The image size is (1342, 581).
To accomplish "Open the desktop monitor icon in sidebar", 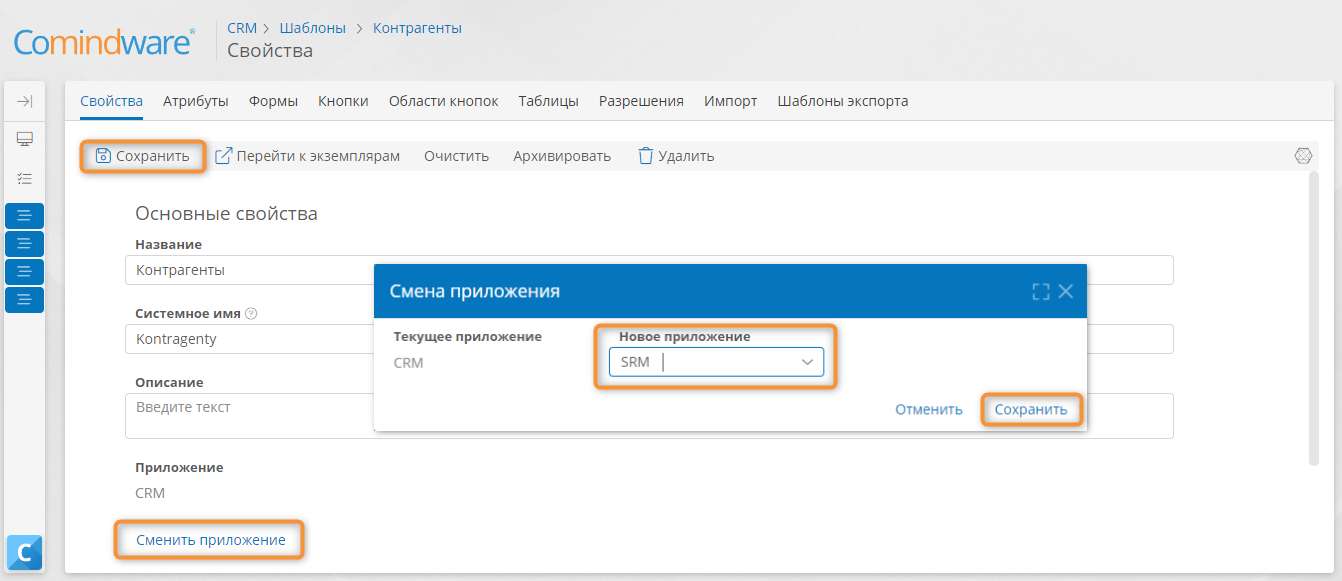I will coord(25,139).
